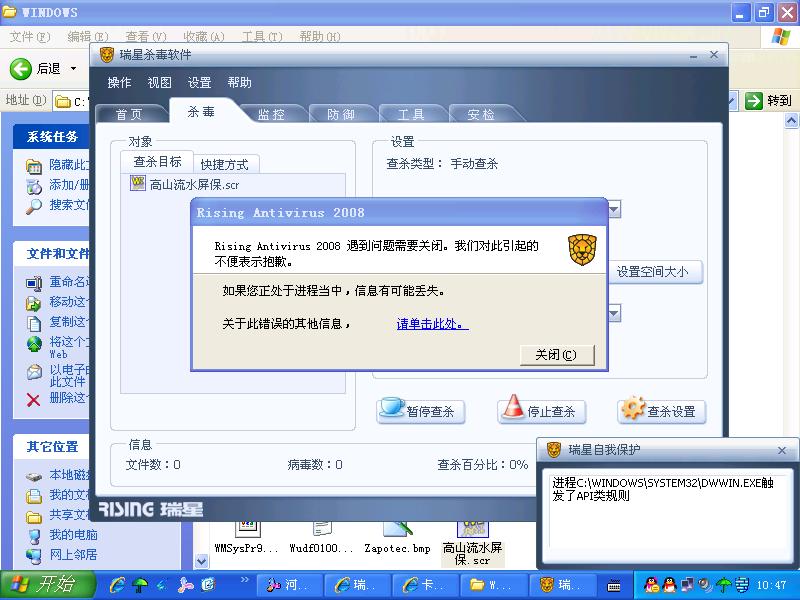This screenshot has width=800, height=600.
Task: Open the 帮助 menu in Rising
Action: click(240, 83)
